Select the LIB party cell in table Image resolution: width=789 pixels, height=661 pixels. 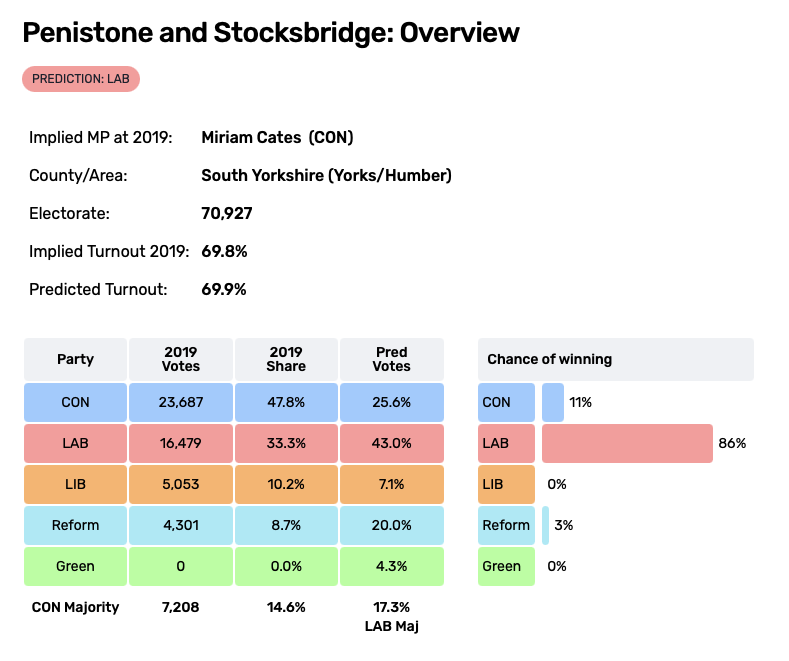76,485
